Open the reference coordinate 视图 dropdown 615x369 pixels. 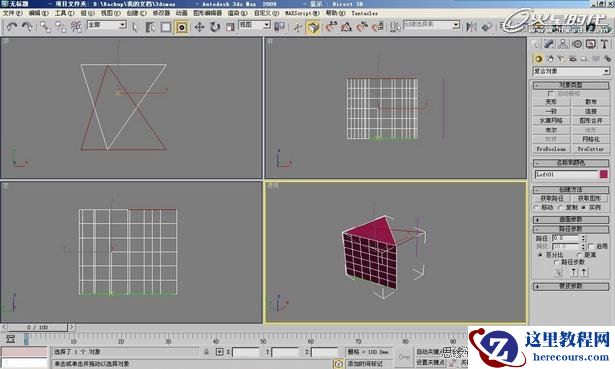[255, 25]
